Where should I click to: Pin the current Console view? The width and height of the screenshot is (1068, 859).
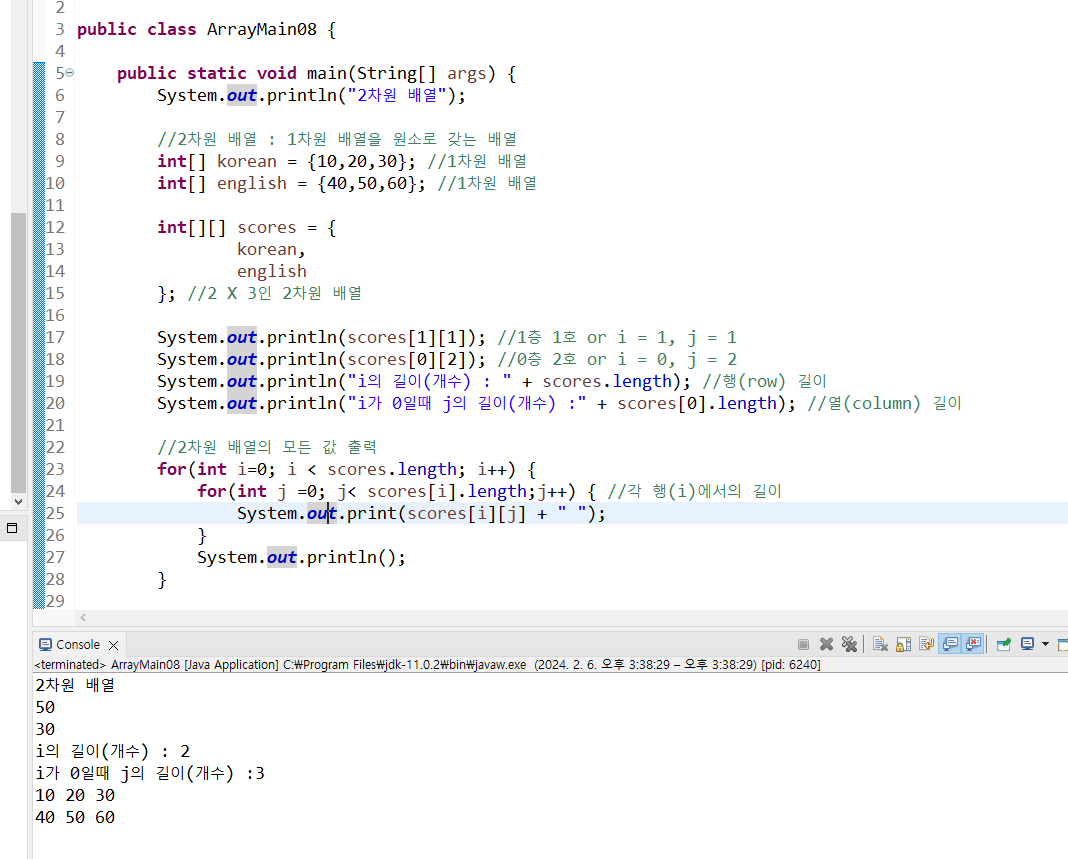[1003, 644]
